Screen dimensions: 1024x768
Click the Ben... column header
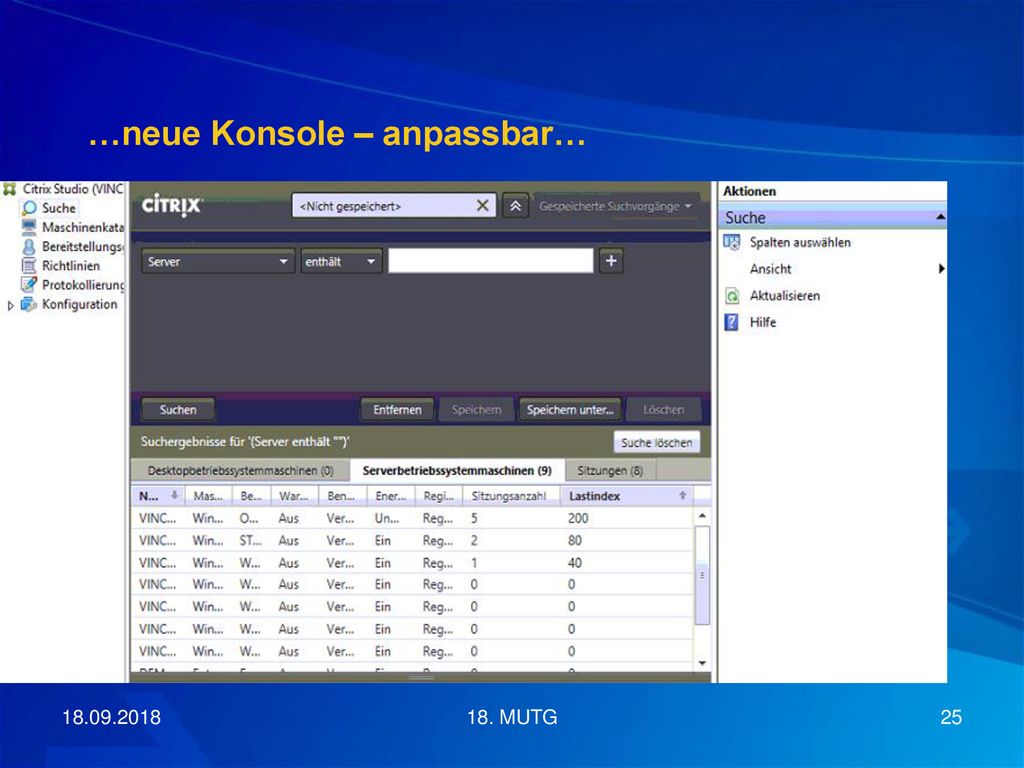[342, 496]
